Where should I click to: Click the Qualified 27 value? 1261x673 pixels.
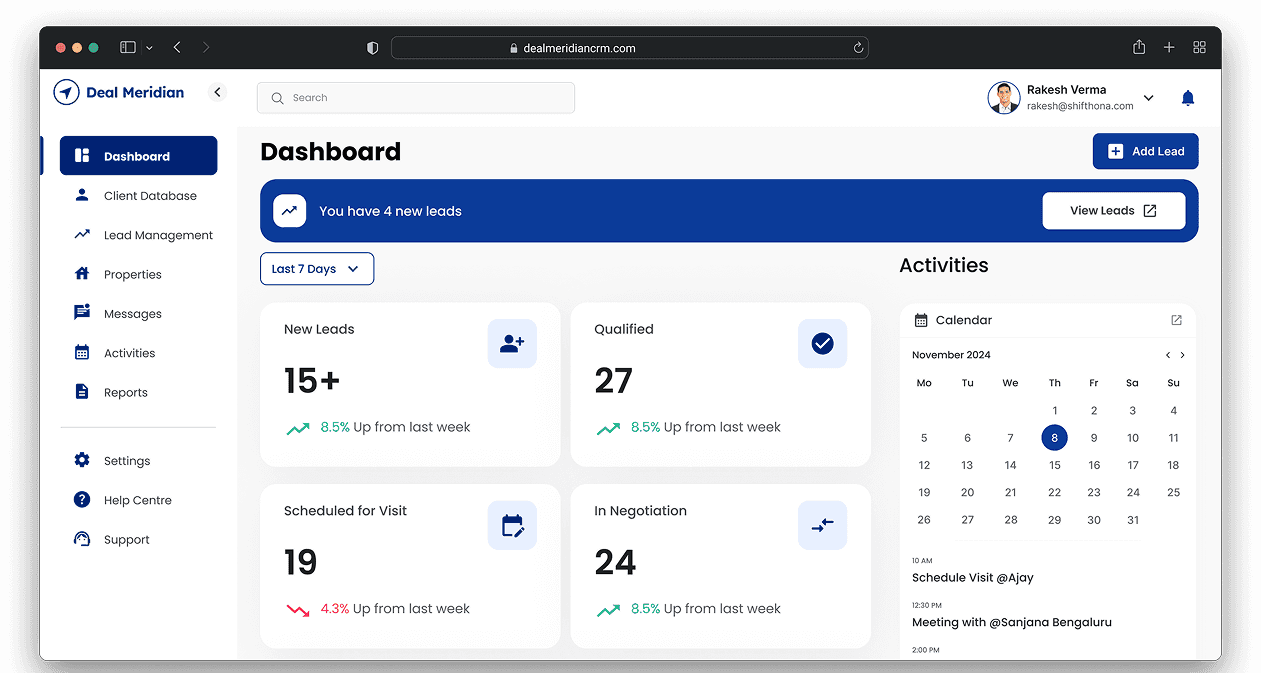[613, 381]
